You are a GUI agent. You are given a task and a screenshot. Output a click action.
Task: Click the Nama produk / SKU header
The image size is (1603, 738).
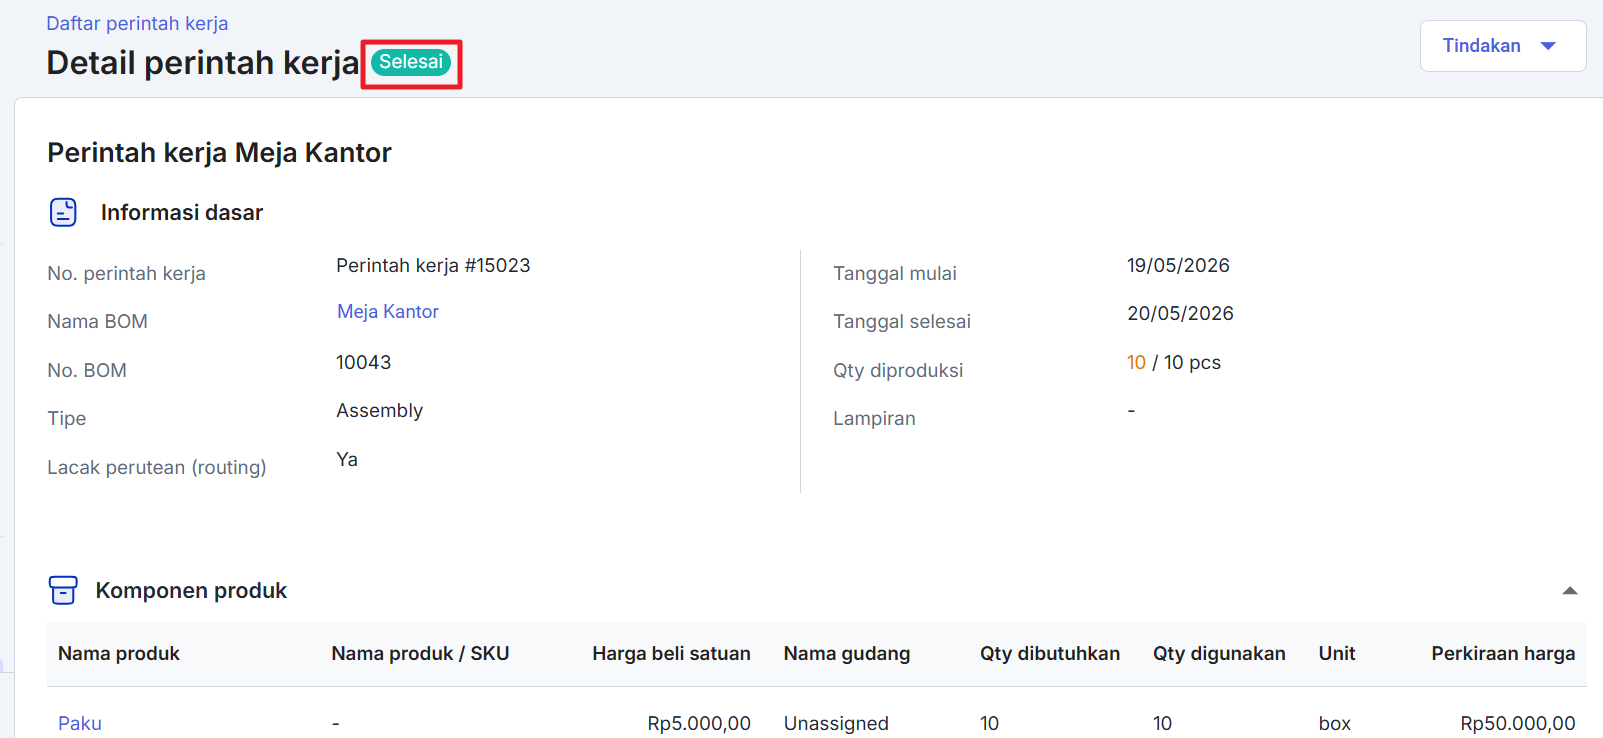pyautogui.click(x=420, y=653)
